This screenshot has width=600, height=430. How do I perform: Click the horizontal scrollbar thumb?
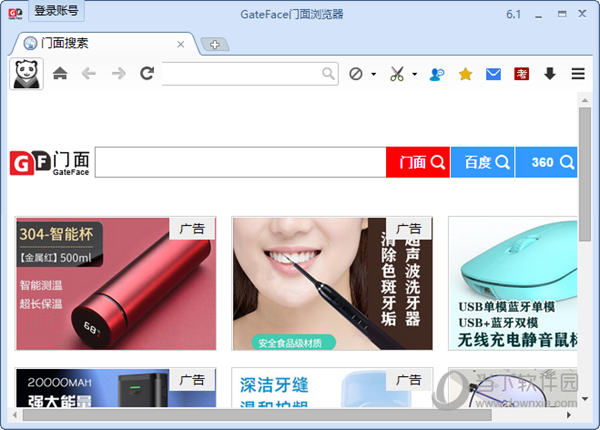257,415
